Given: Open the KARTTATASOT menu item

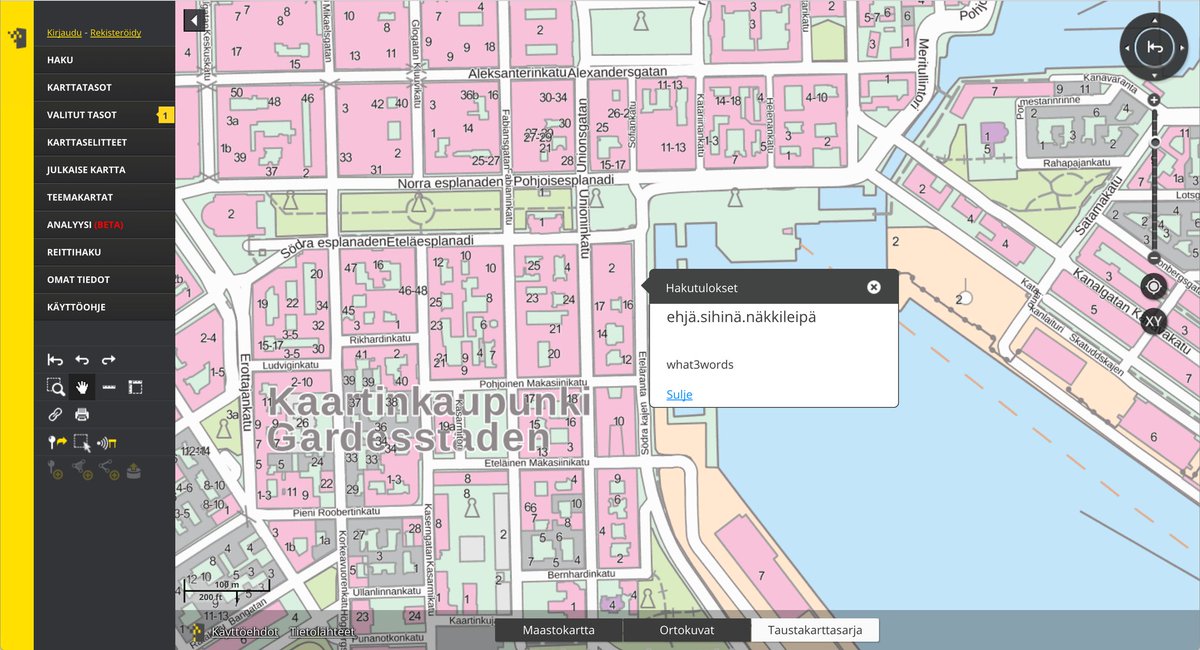Looking at the screenshot, I should (x=104, y=87).
